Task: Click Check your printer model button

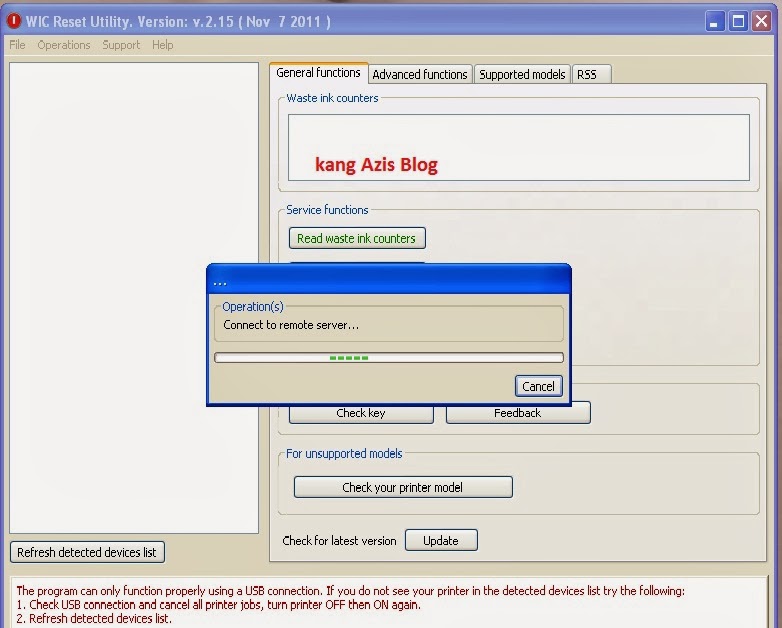Action: point(403,487)
